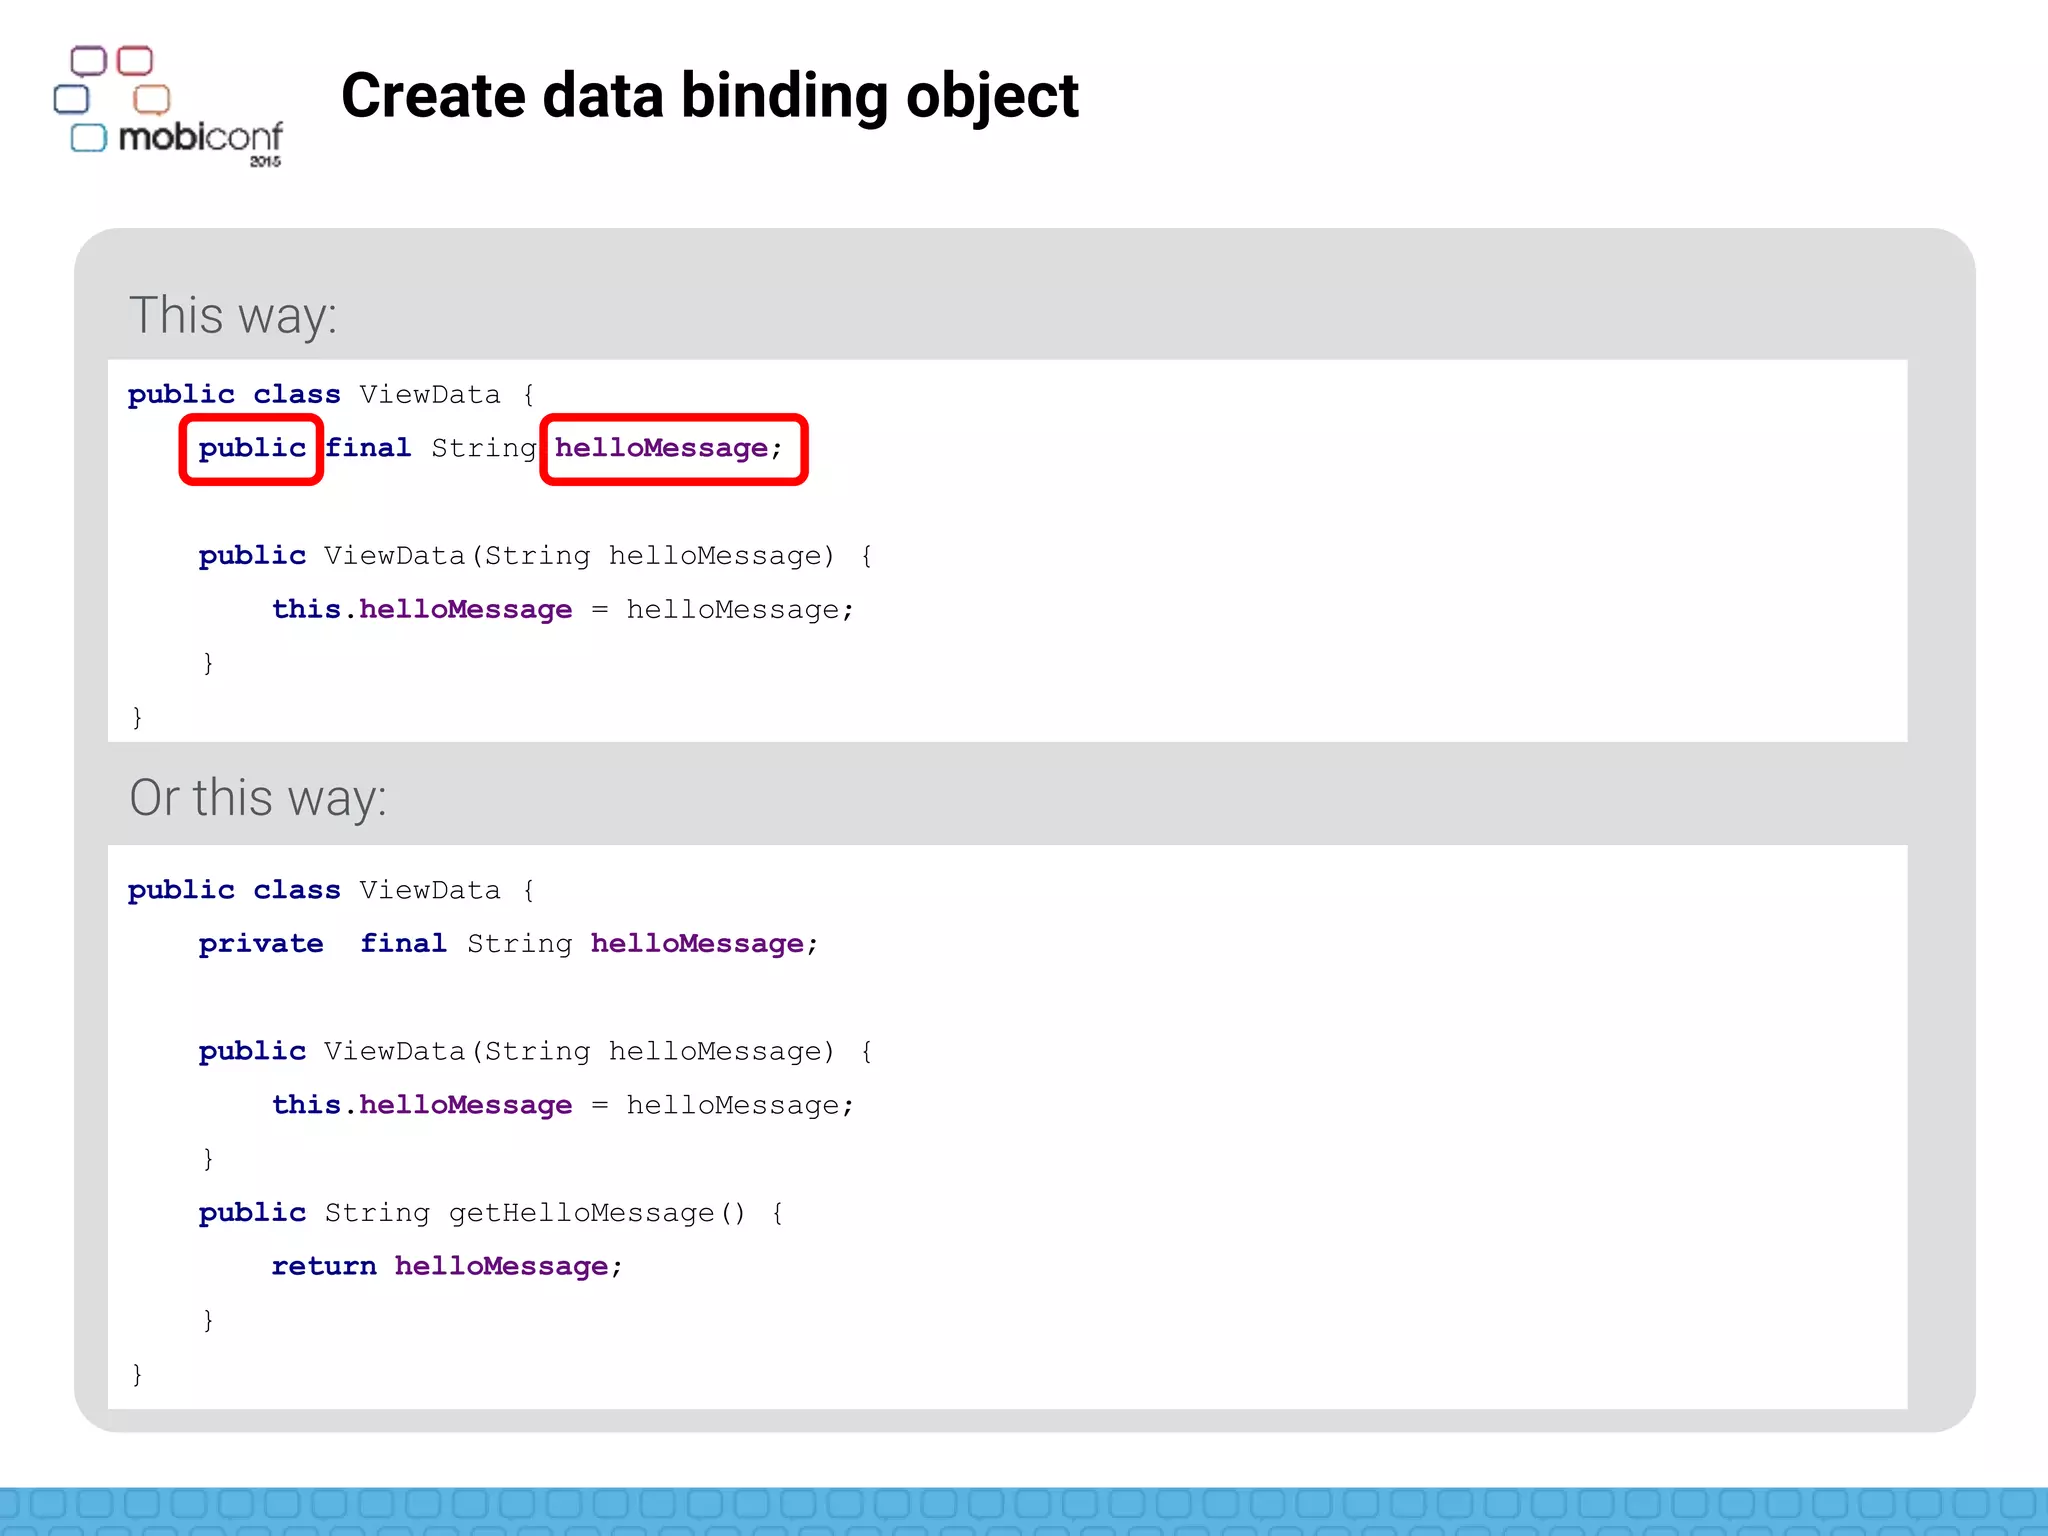Click the second 'public class ViewData' line
Viewport: 2048px width, 1536px height.
point(330,891)
